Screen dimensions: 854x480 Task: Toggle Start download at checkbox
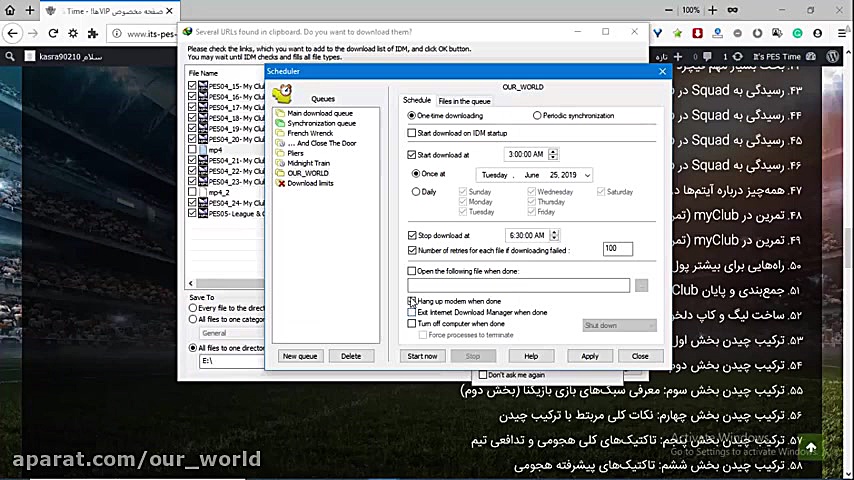pos(412,155)
